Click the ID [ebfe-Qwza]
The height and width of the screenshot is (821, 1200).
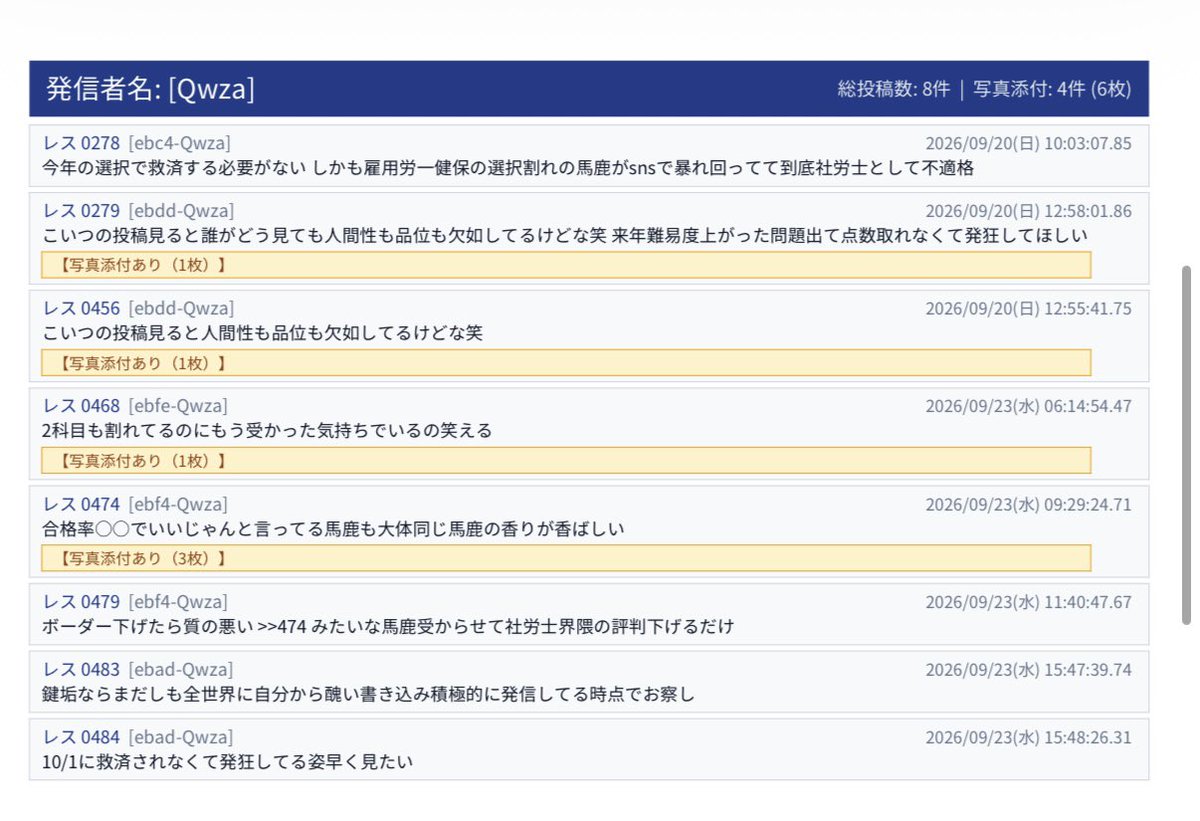click(178, 406)
